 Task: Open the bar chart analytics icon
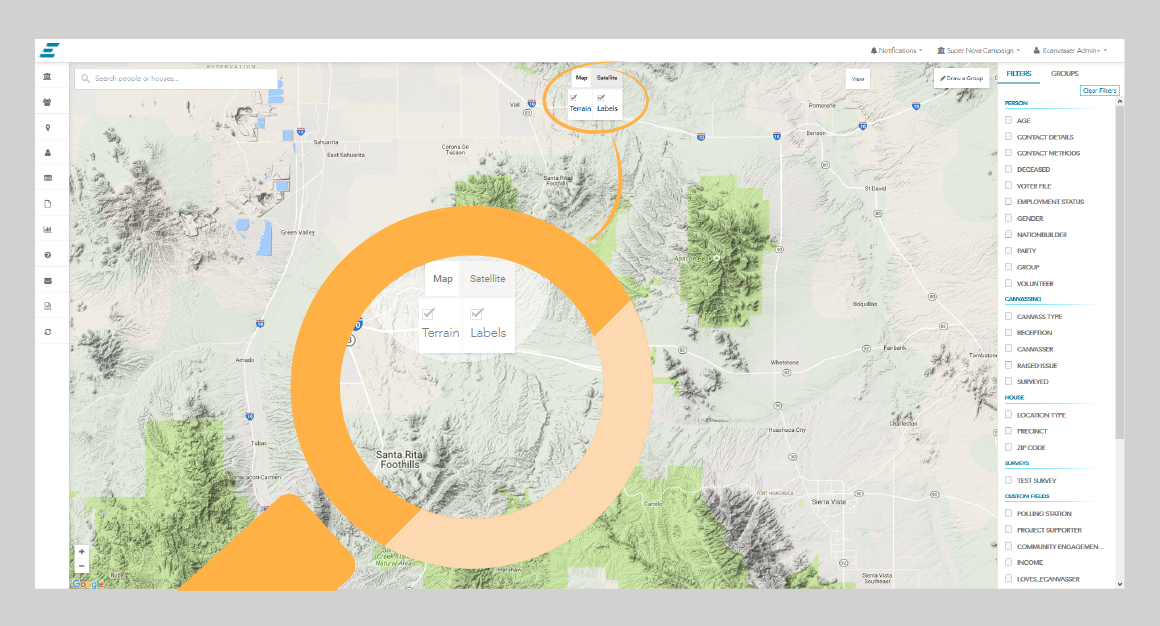[x=48, y=229]
